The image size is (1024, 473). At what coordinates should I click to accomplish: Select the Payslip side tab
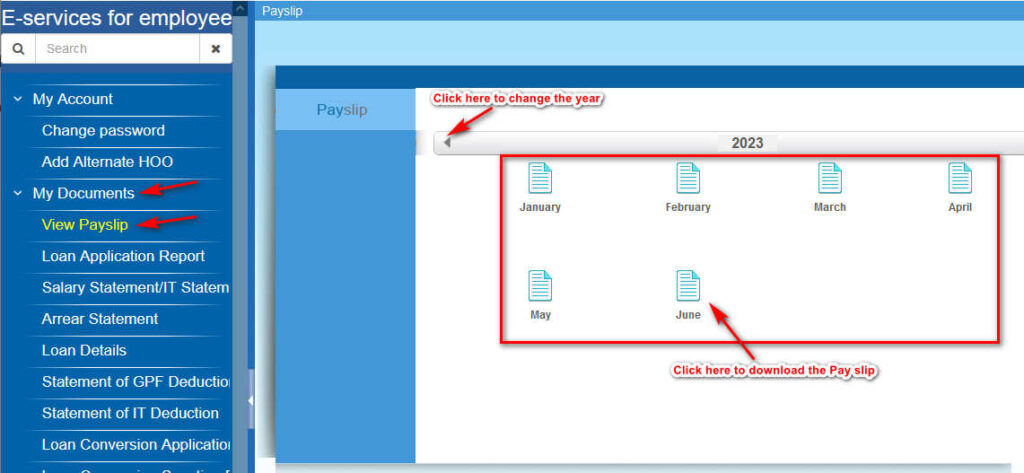click(345, 110)
